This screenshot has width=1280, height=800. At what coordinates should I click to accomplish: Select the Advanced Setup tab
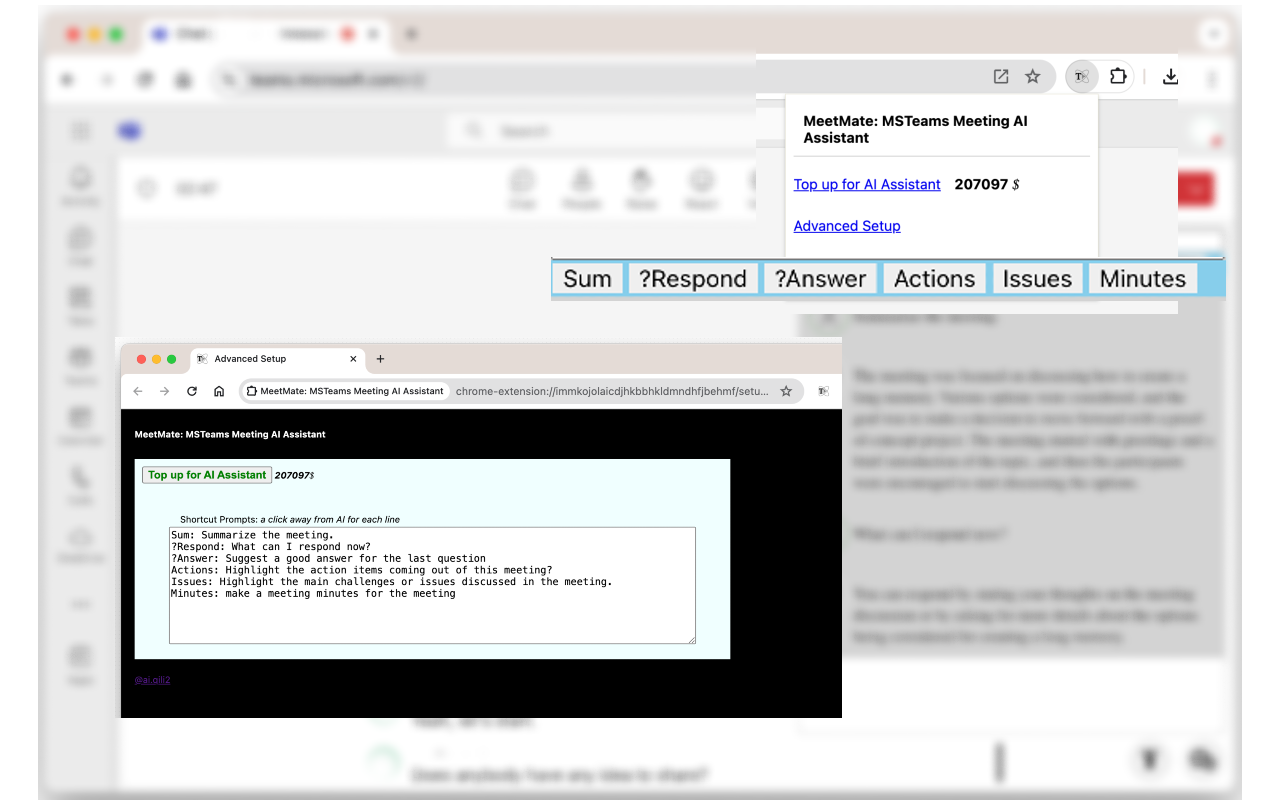(x=278, y=359)
